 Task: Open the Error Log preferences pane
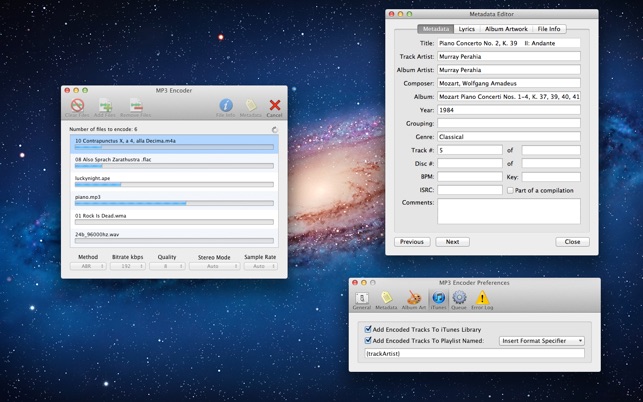(482, 300)
